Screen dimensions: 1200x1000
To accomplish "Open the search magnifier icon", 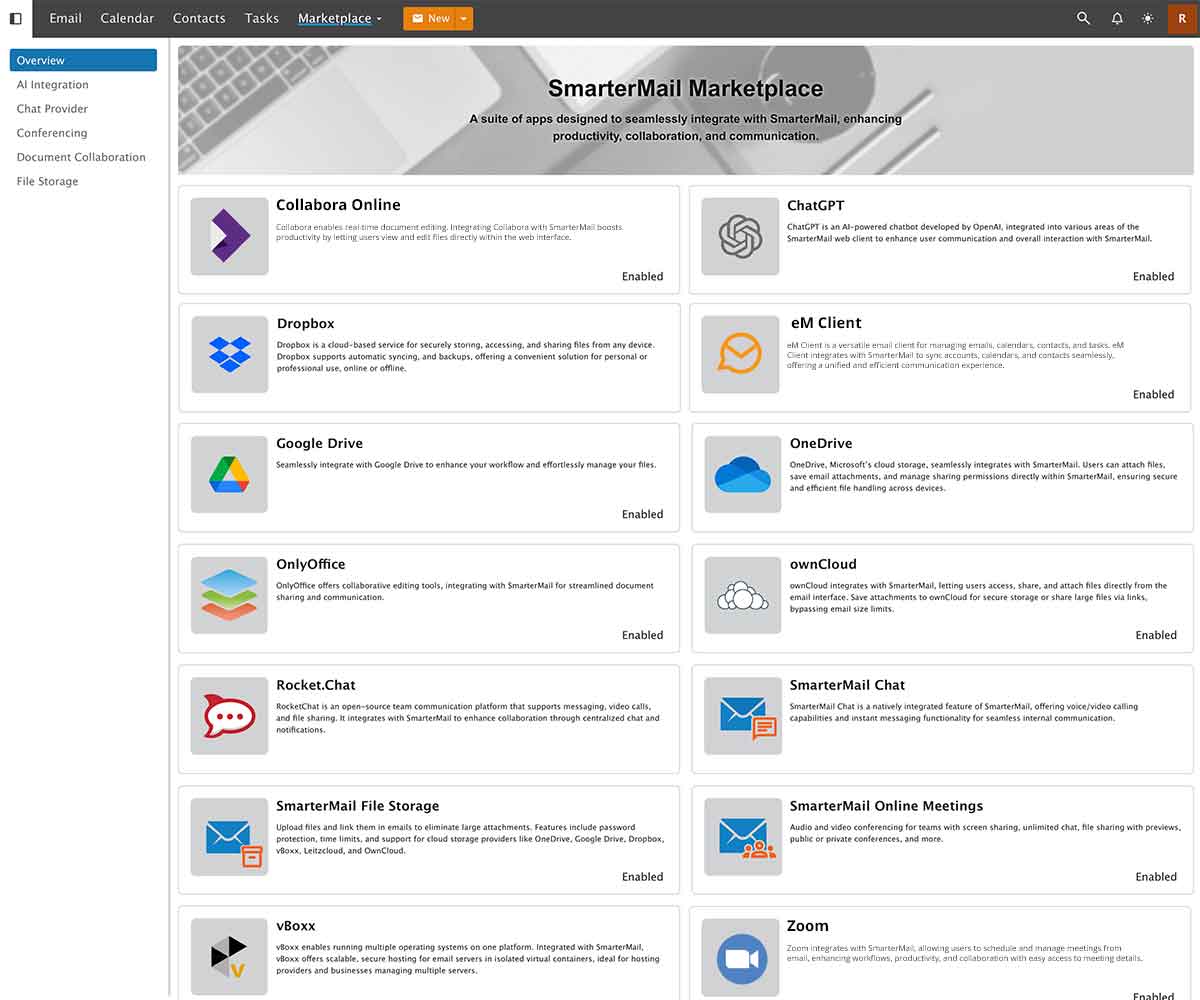I will pyautogui.click(x=1083, y=18).
